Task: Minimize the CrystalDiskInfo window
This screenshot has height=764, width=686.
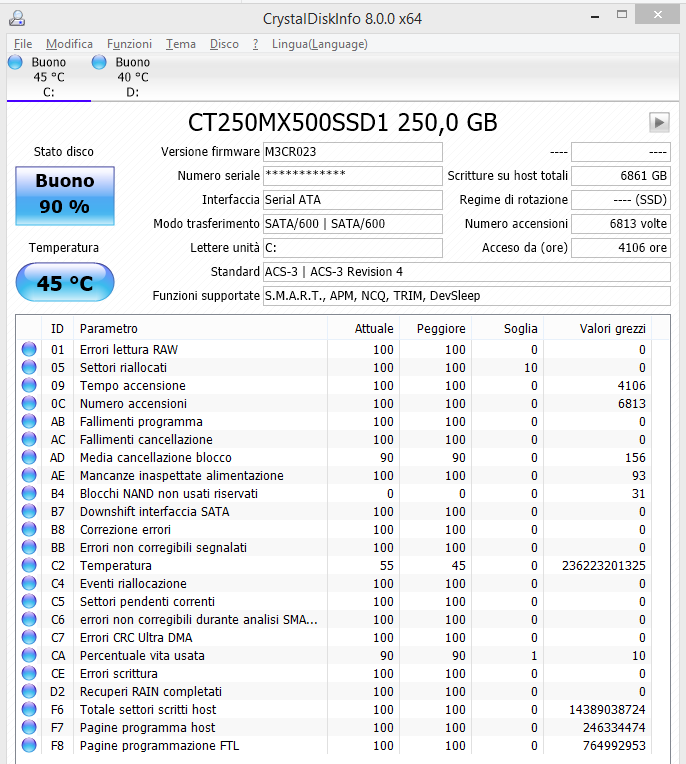Action: 595,16
